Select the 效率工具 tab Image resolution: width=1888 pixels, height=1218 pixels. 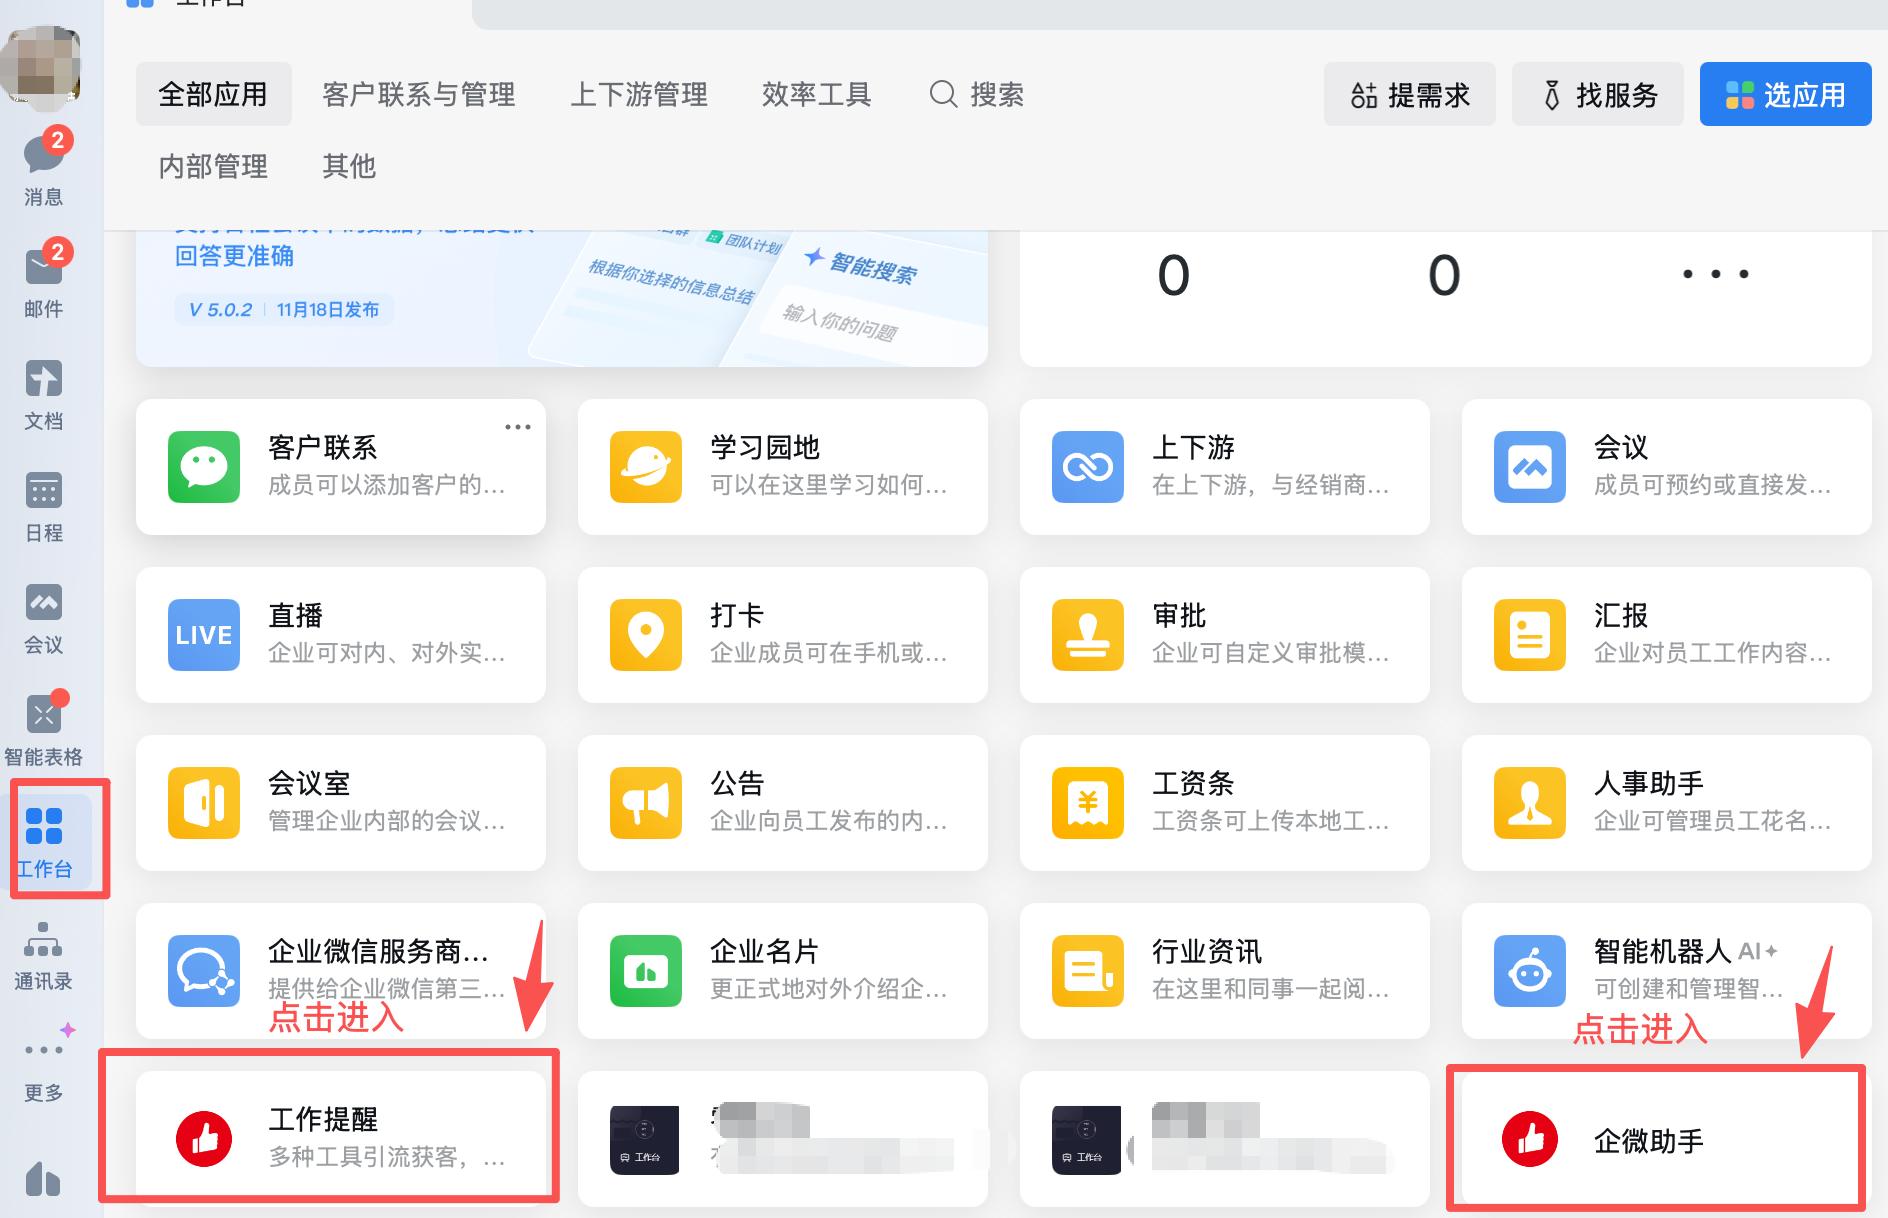pyautogui.click(x=816, y=95)
